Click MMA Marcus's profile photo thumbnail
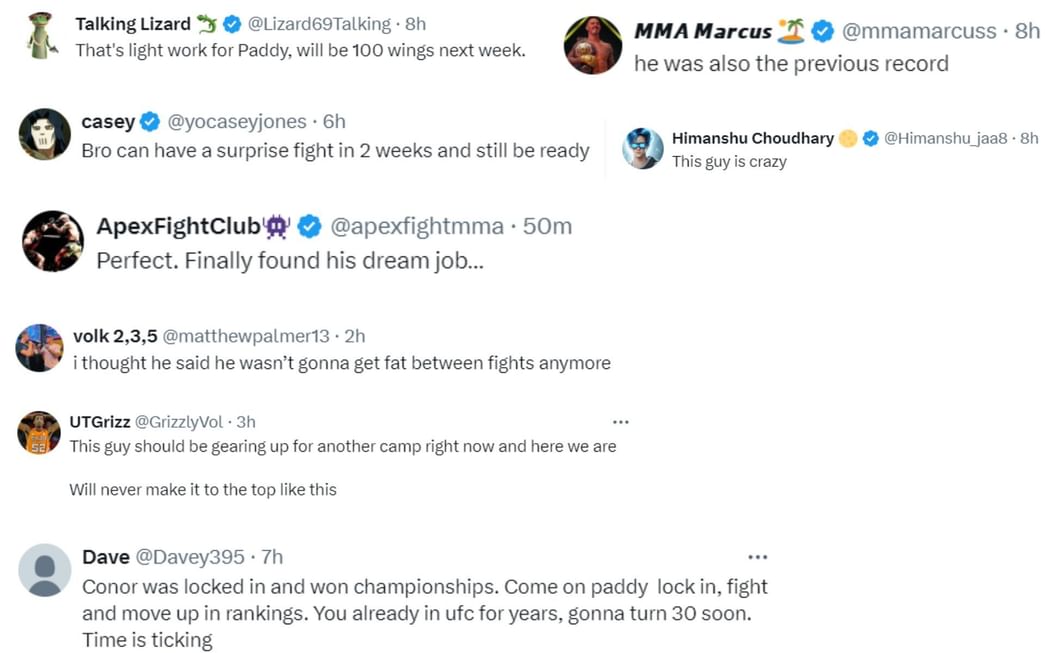1045x653 pixels. [x=592, y=44]
